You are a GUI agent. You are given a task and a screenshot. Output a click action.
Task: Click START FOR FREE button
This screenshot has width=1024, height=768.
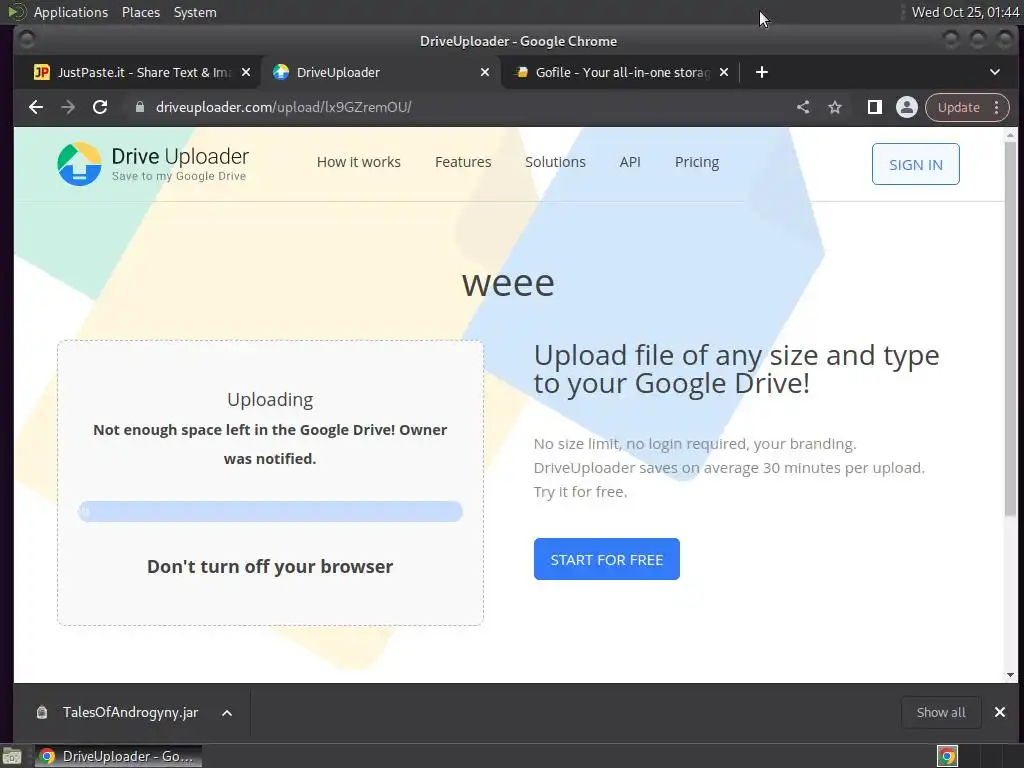click(607, 559)
